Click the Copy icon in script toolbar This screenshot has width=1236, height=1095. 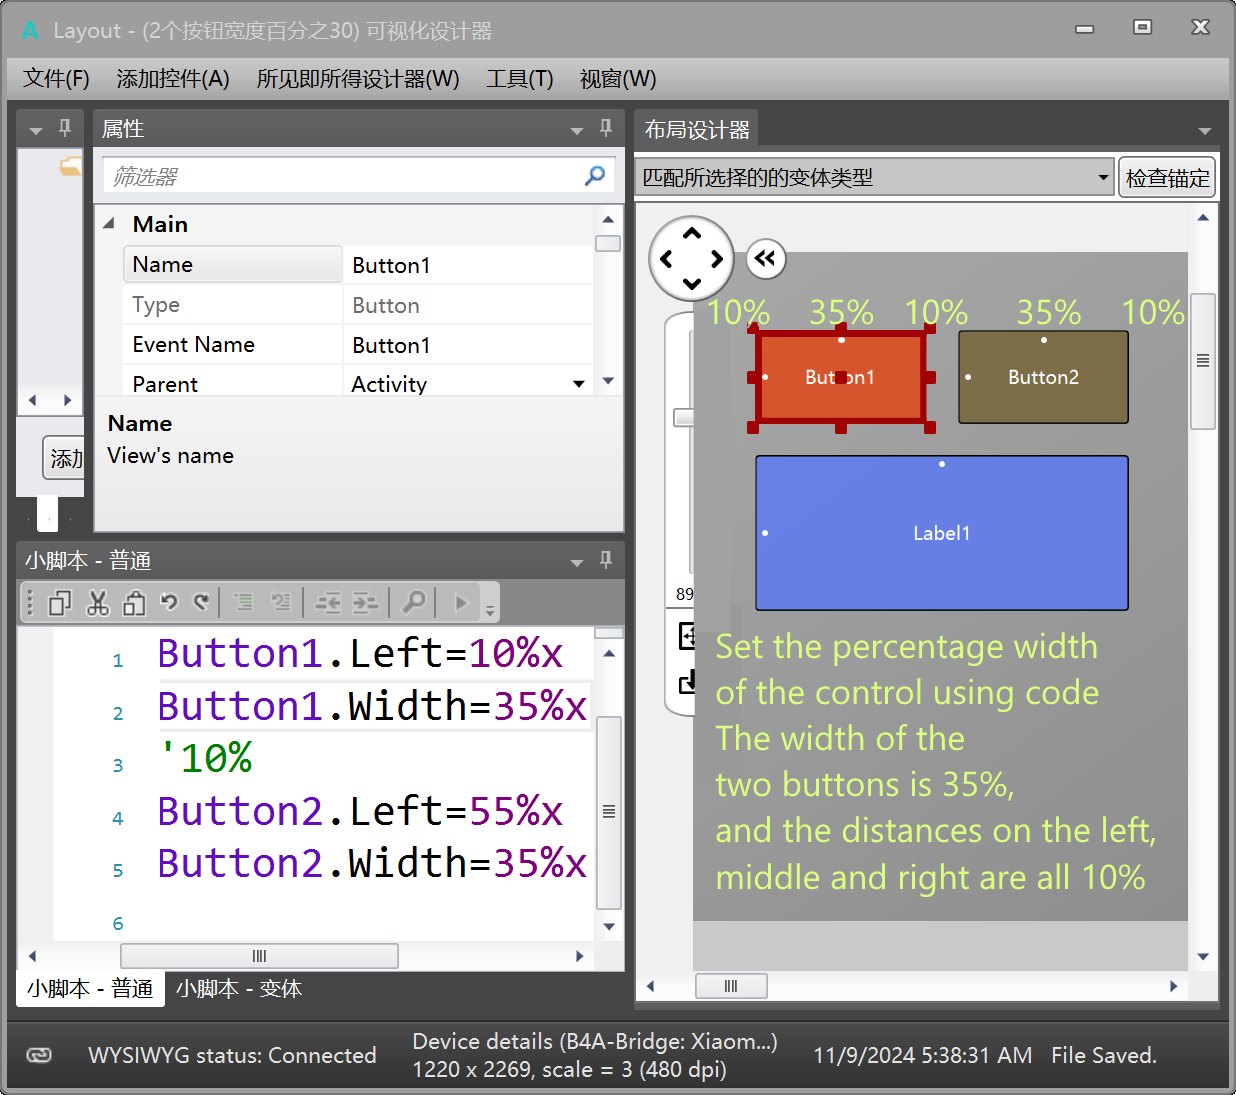(60, 602)
